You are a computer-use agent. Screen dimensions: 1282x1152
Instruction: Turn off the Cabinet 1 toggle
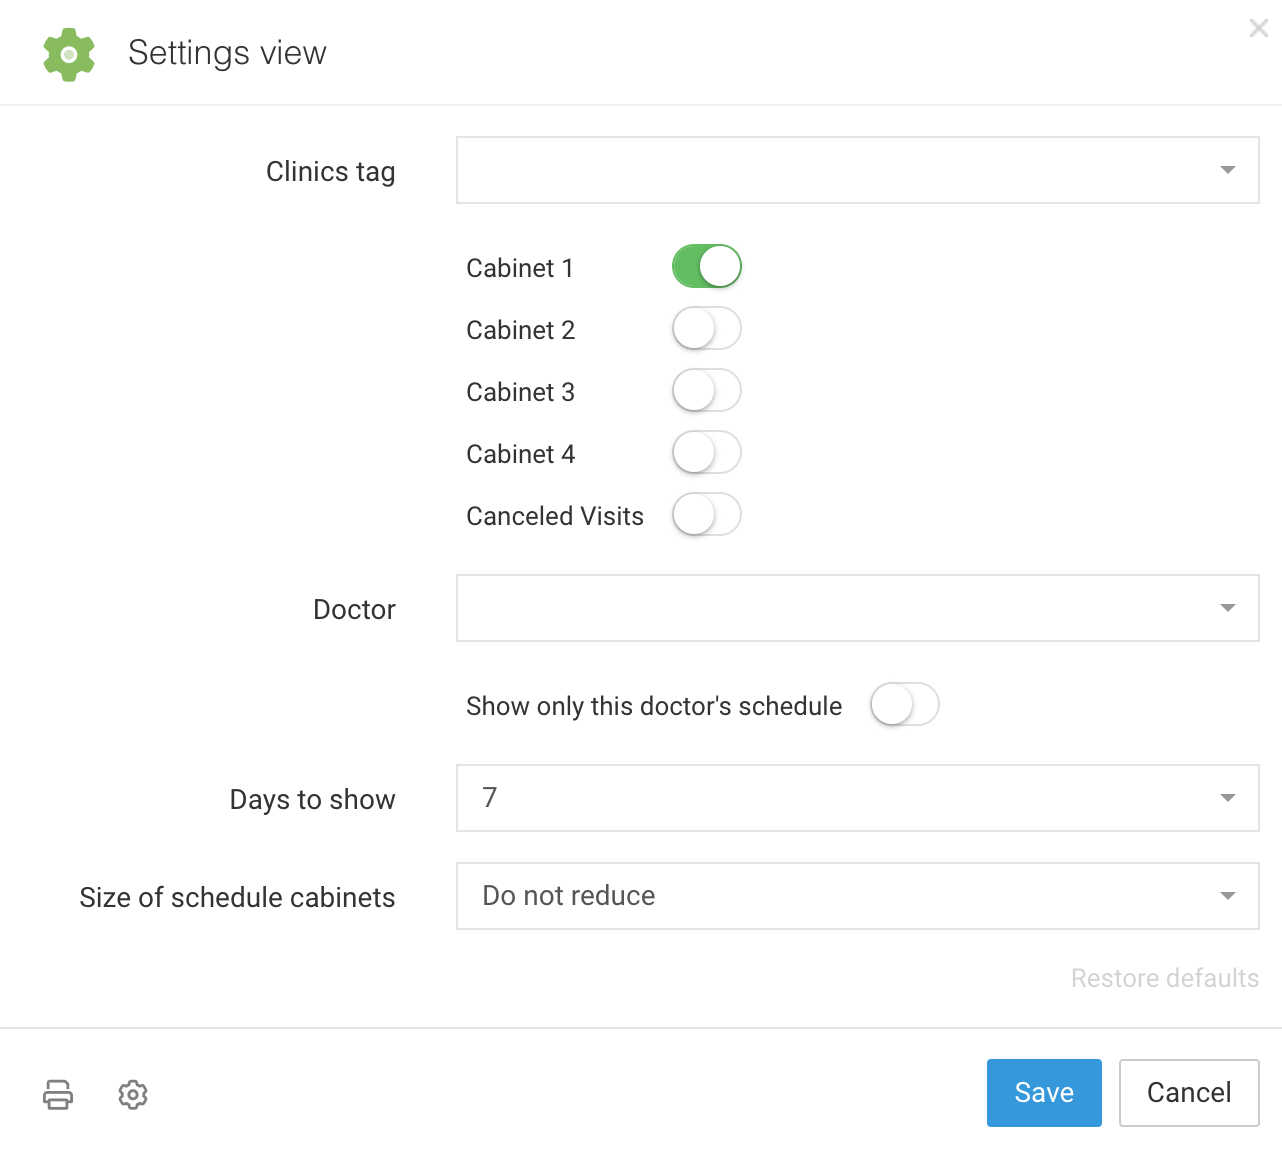point(707,267)
